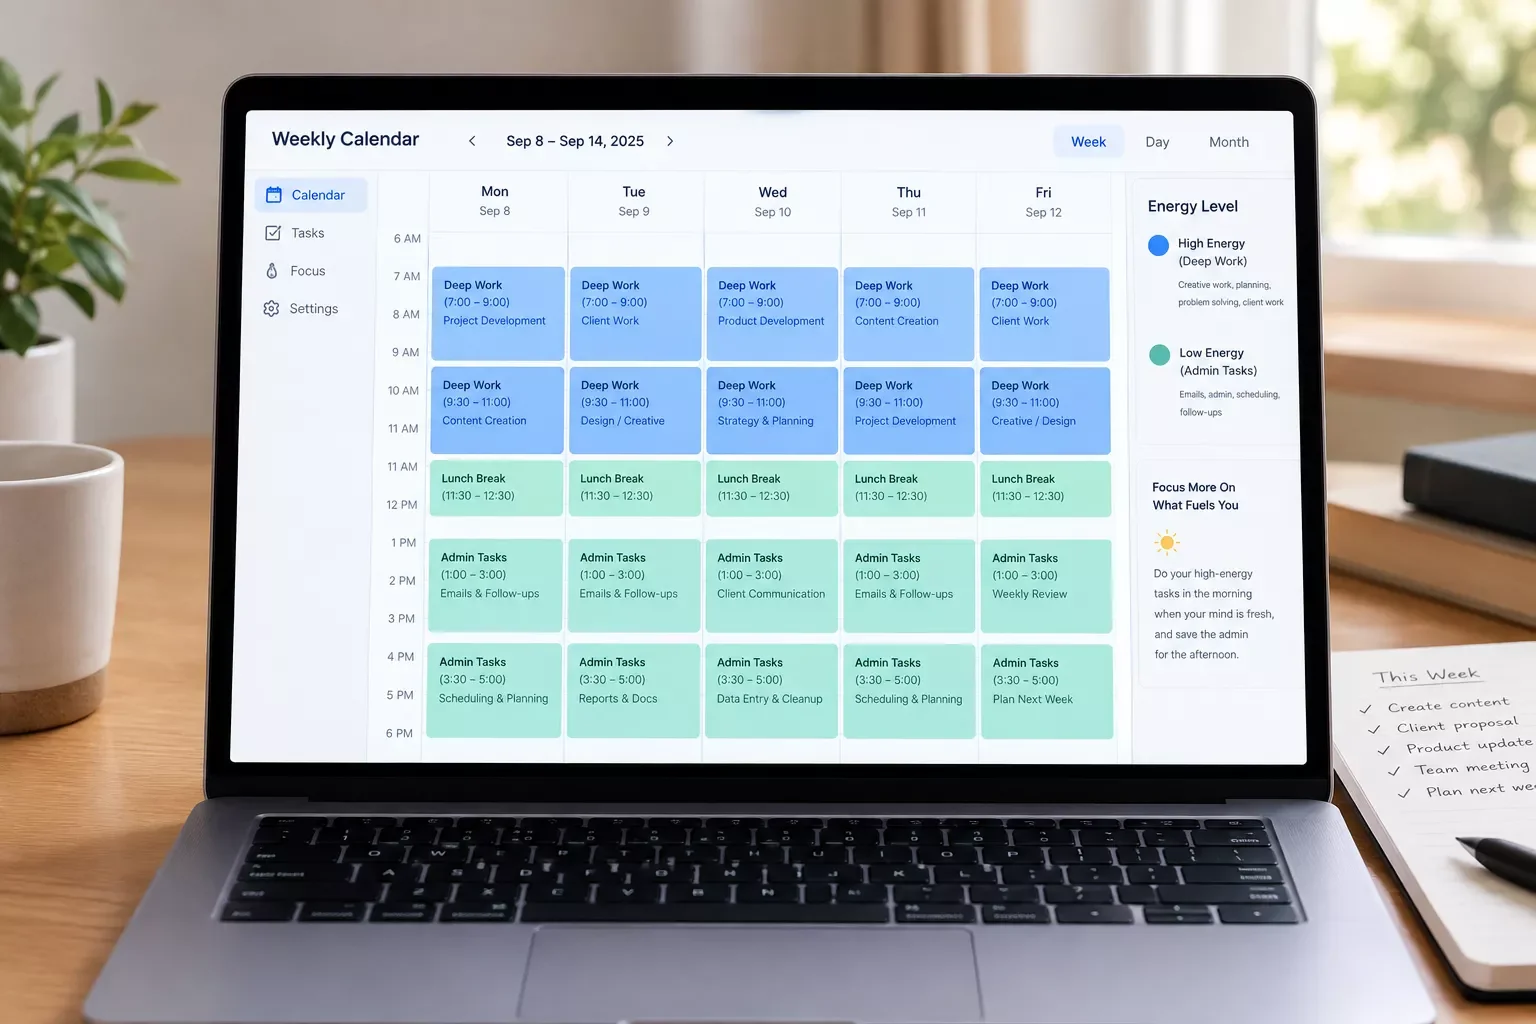Click the sun icon in the focus tip card
Image resolution: width=1536 pixels, height=1024 pixels.
coord(1166,543)
